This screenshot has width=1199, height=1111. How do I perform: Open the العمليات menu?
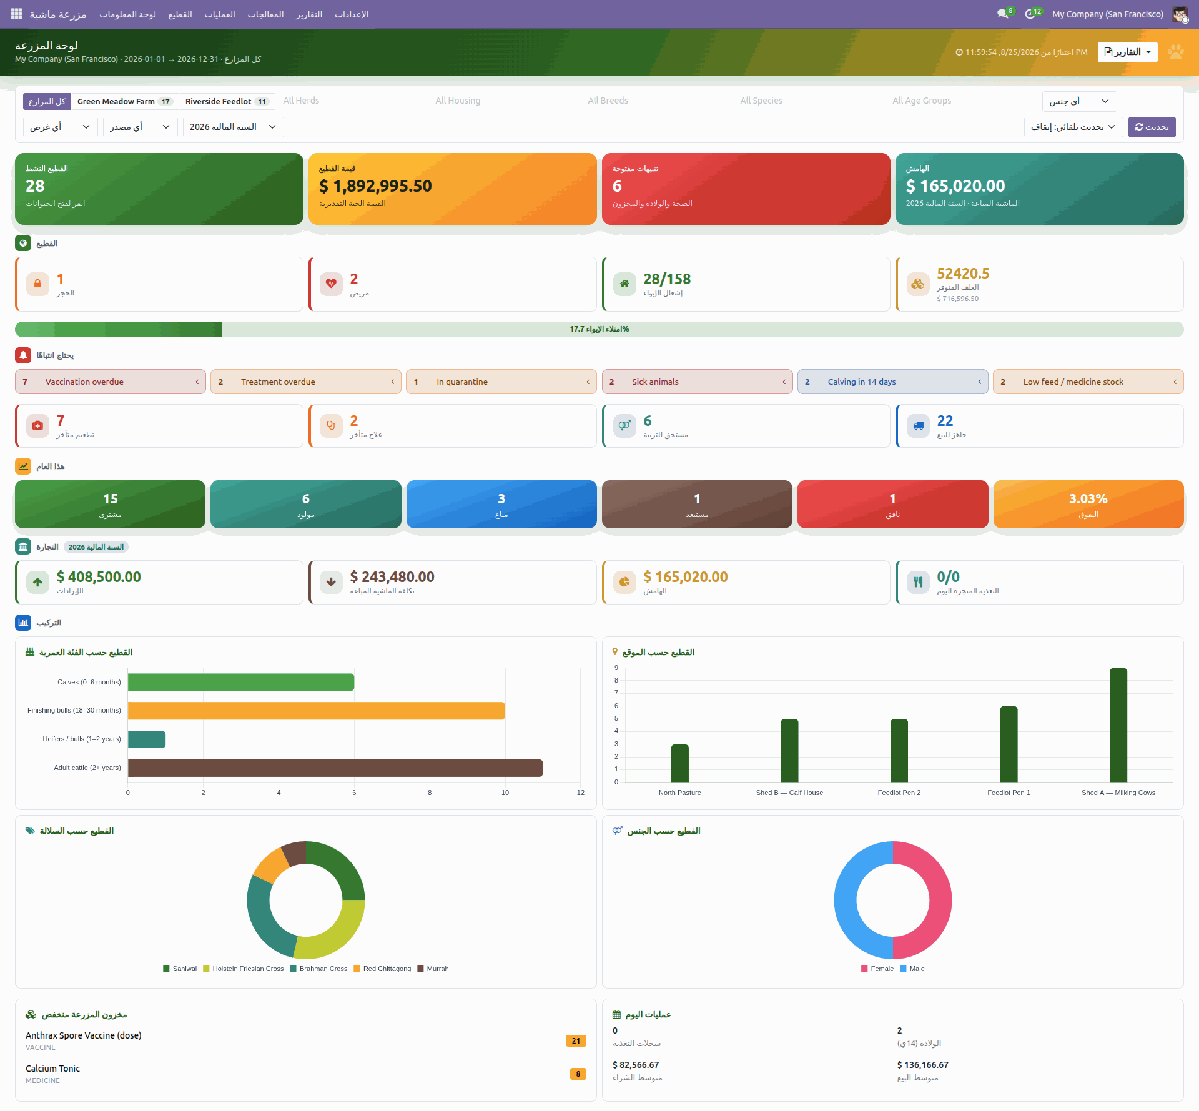click(x=219, y=15)
